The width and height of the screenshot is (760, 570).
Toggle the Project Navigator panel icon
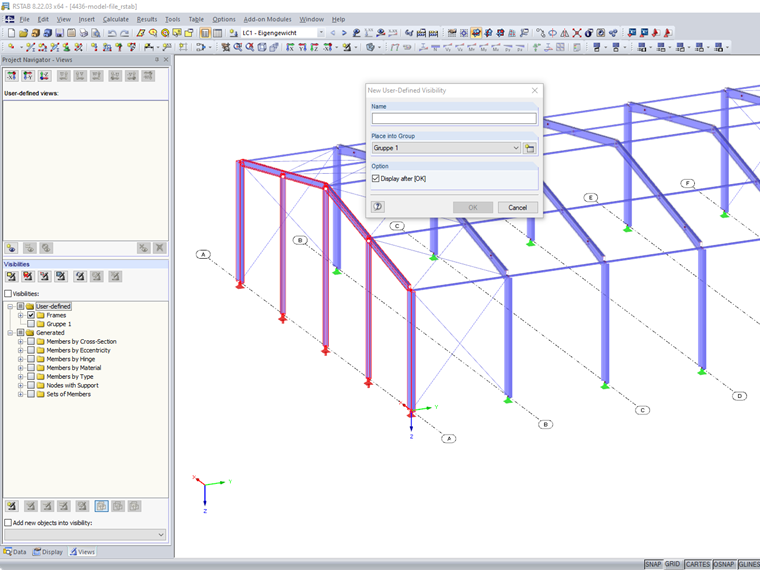point(205,33)
